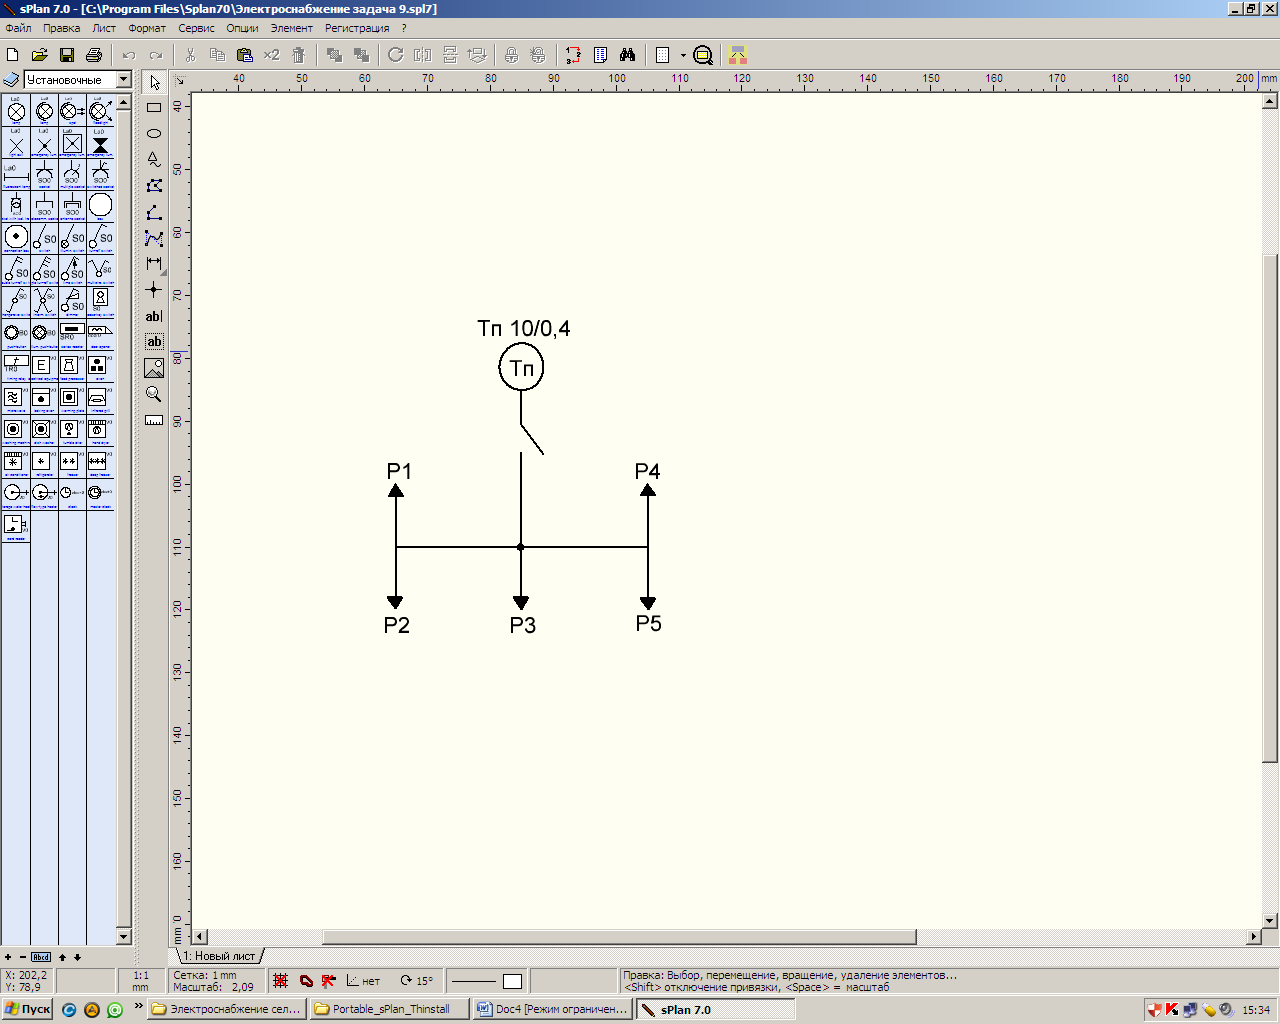The image size is (1280, 1024).
Task: Pick the component symbol labeled 'E' in the library
Action: point(43,366)
